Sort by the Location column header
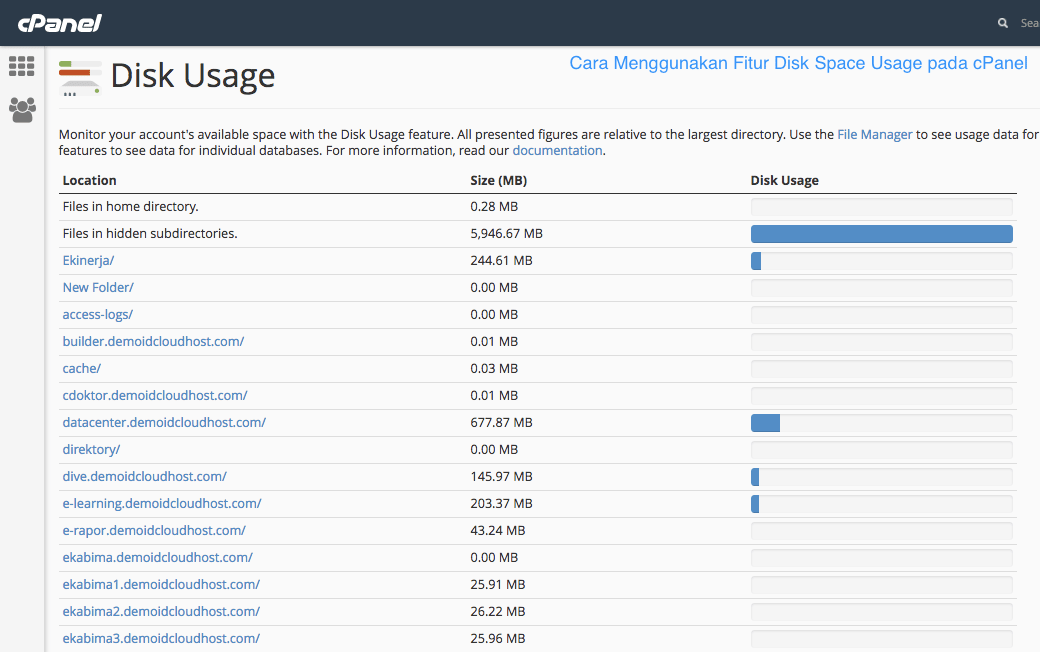The height and width of the screenshot is (652, 1040). [x=89, y=180]
